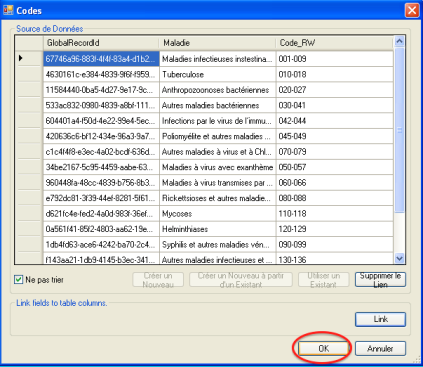Select cell 'Helminthiases'
This screenshot has width=423, height=367.
[218, 229]
